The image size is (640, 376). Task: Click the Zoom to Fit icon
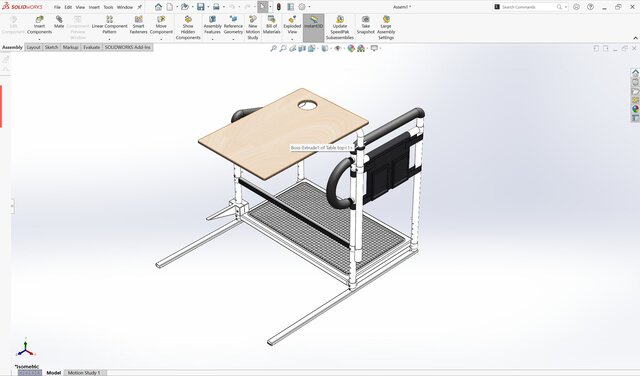pyautogui.click(x=273, y=49)
